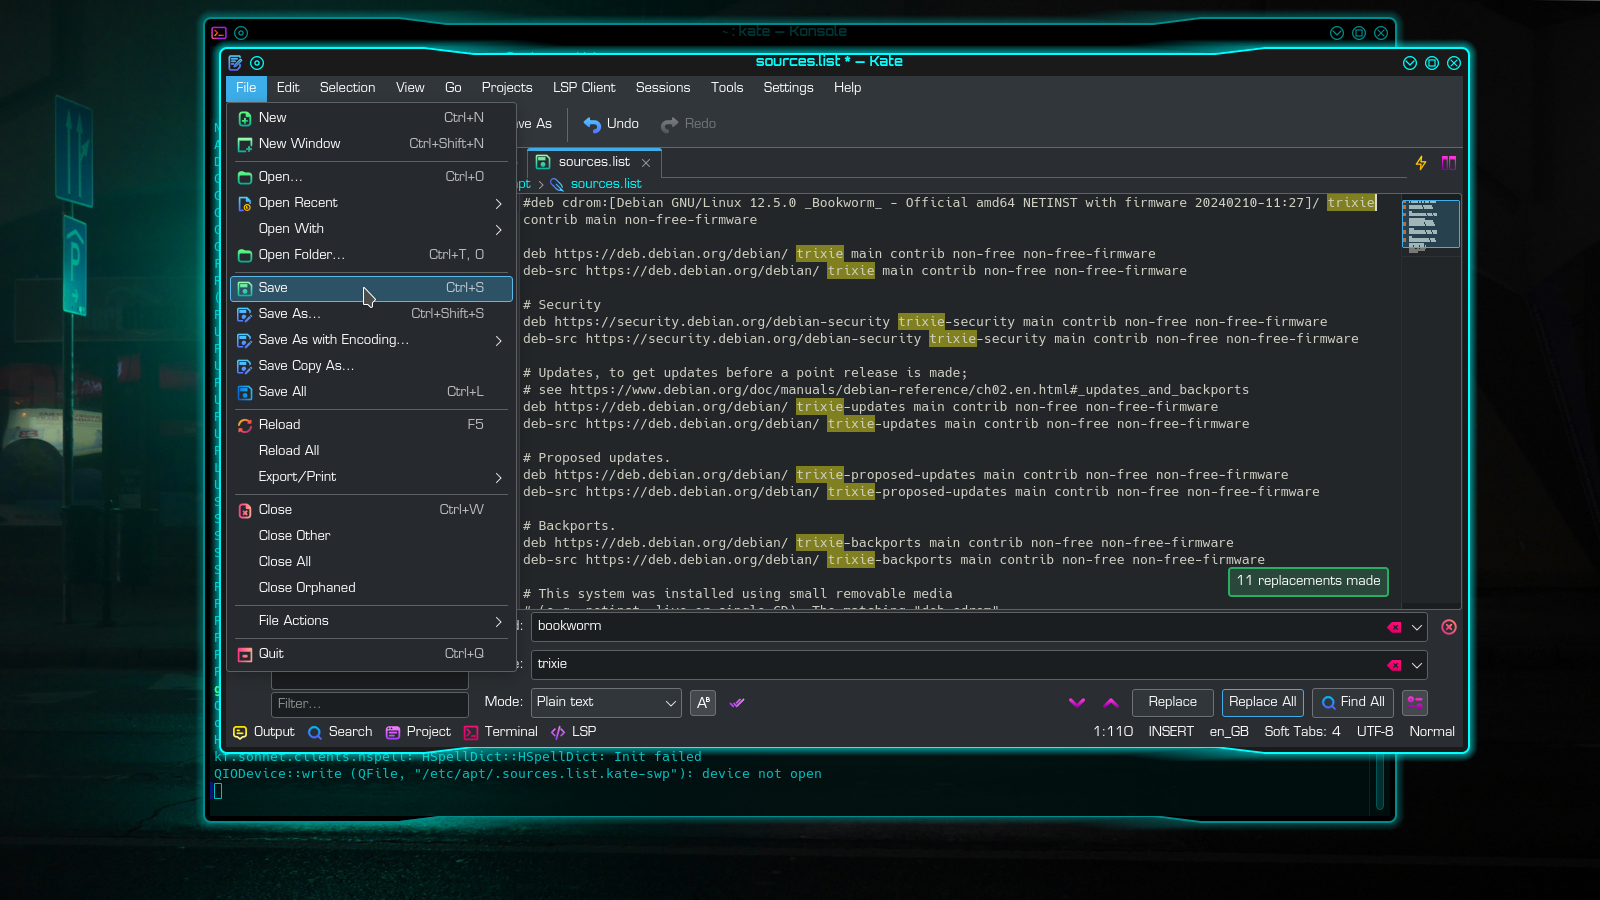
Task: Click cursor position 1:110 in status bar
Action: (1113, 732)
